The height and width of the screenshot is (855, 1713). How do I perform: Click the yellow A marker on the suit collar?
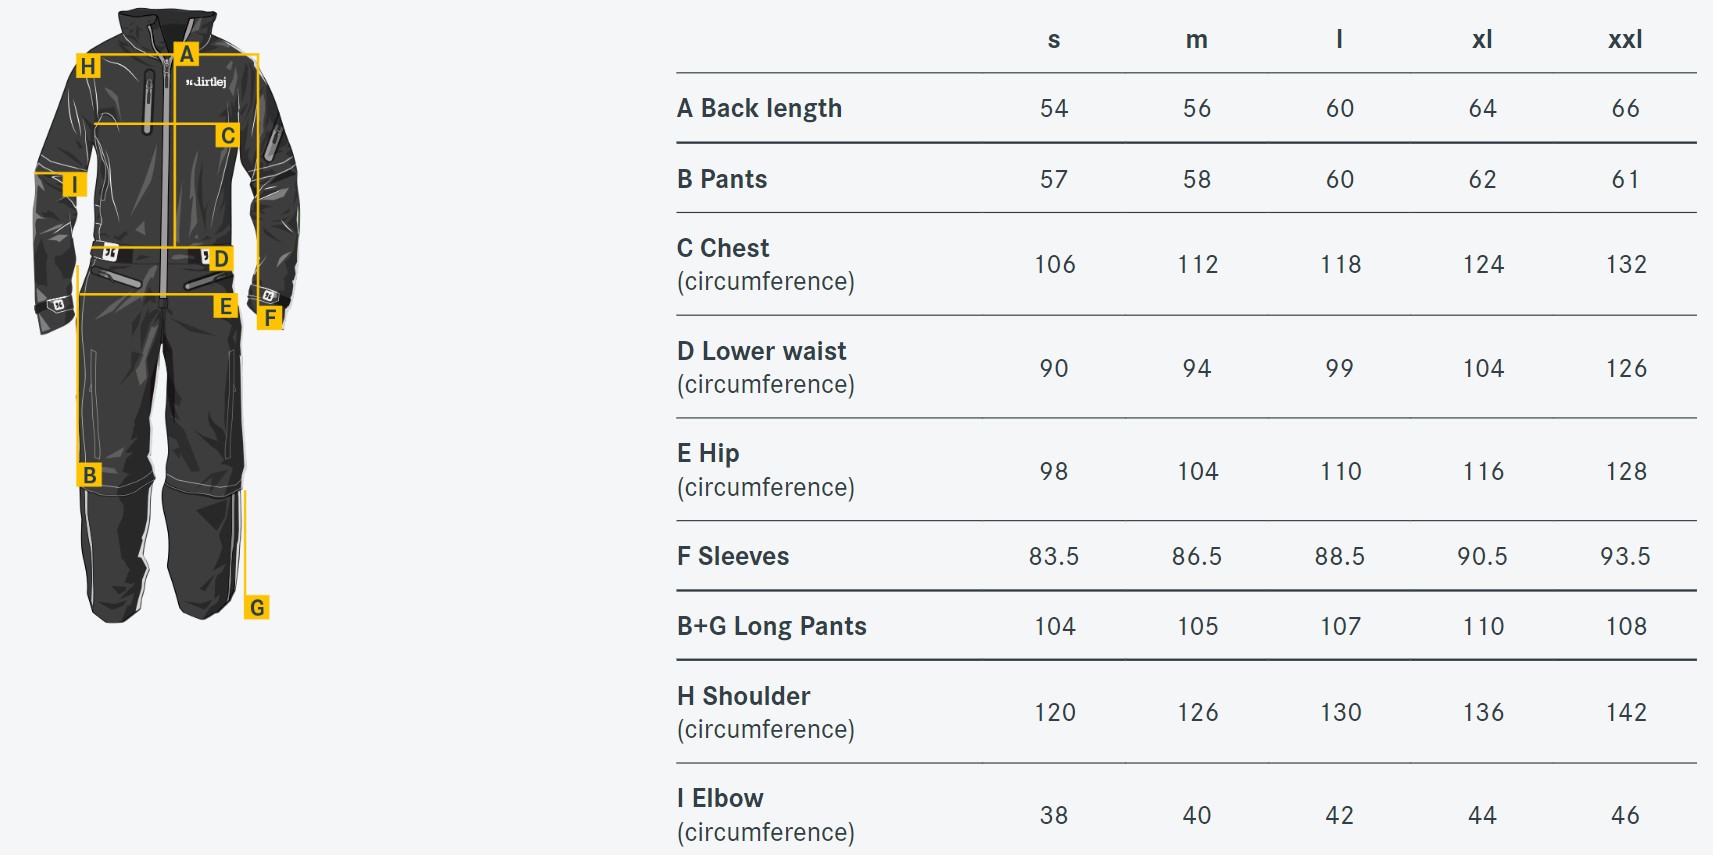pos(186,54)
